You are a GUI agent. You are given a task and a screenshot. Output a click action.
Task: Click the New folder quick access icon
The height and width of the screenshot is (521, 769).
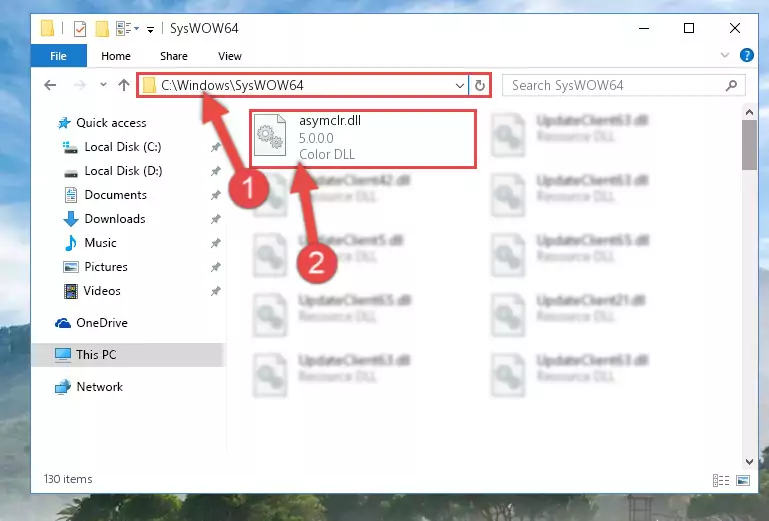[102, 29]
